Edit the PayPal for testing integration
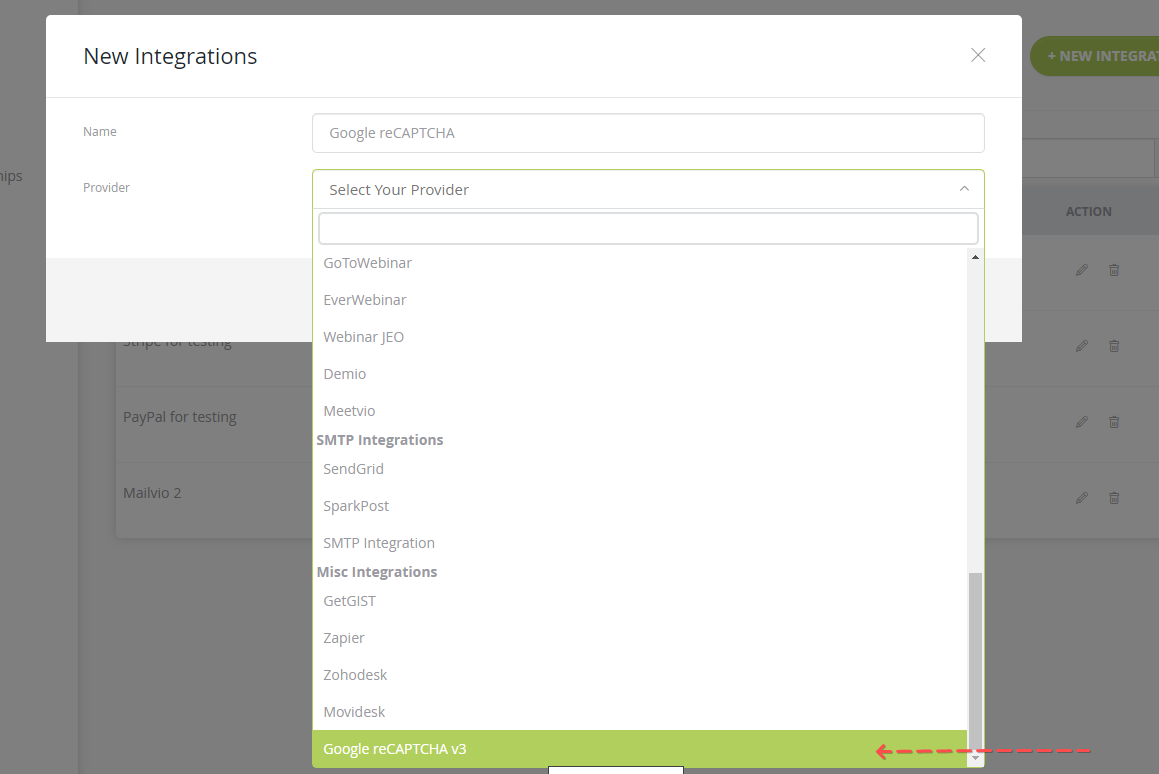 point(1082,422)
